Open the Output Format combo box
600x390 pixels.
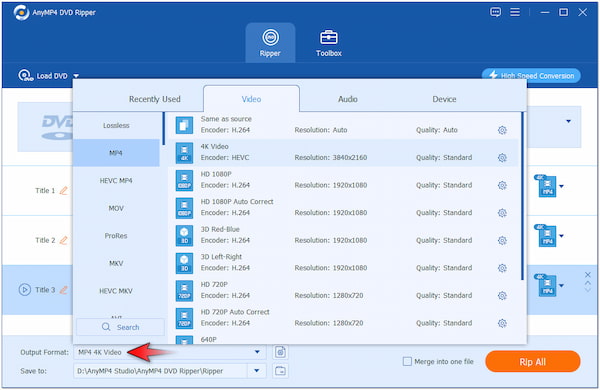pyautogui.click(x=170, y=352)
